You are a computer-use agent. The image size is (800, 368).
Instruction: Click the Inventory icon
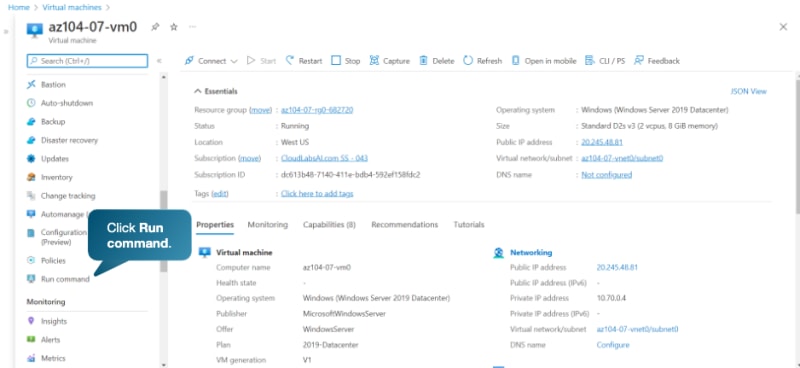pyautogui.click(x=31, y=177)
